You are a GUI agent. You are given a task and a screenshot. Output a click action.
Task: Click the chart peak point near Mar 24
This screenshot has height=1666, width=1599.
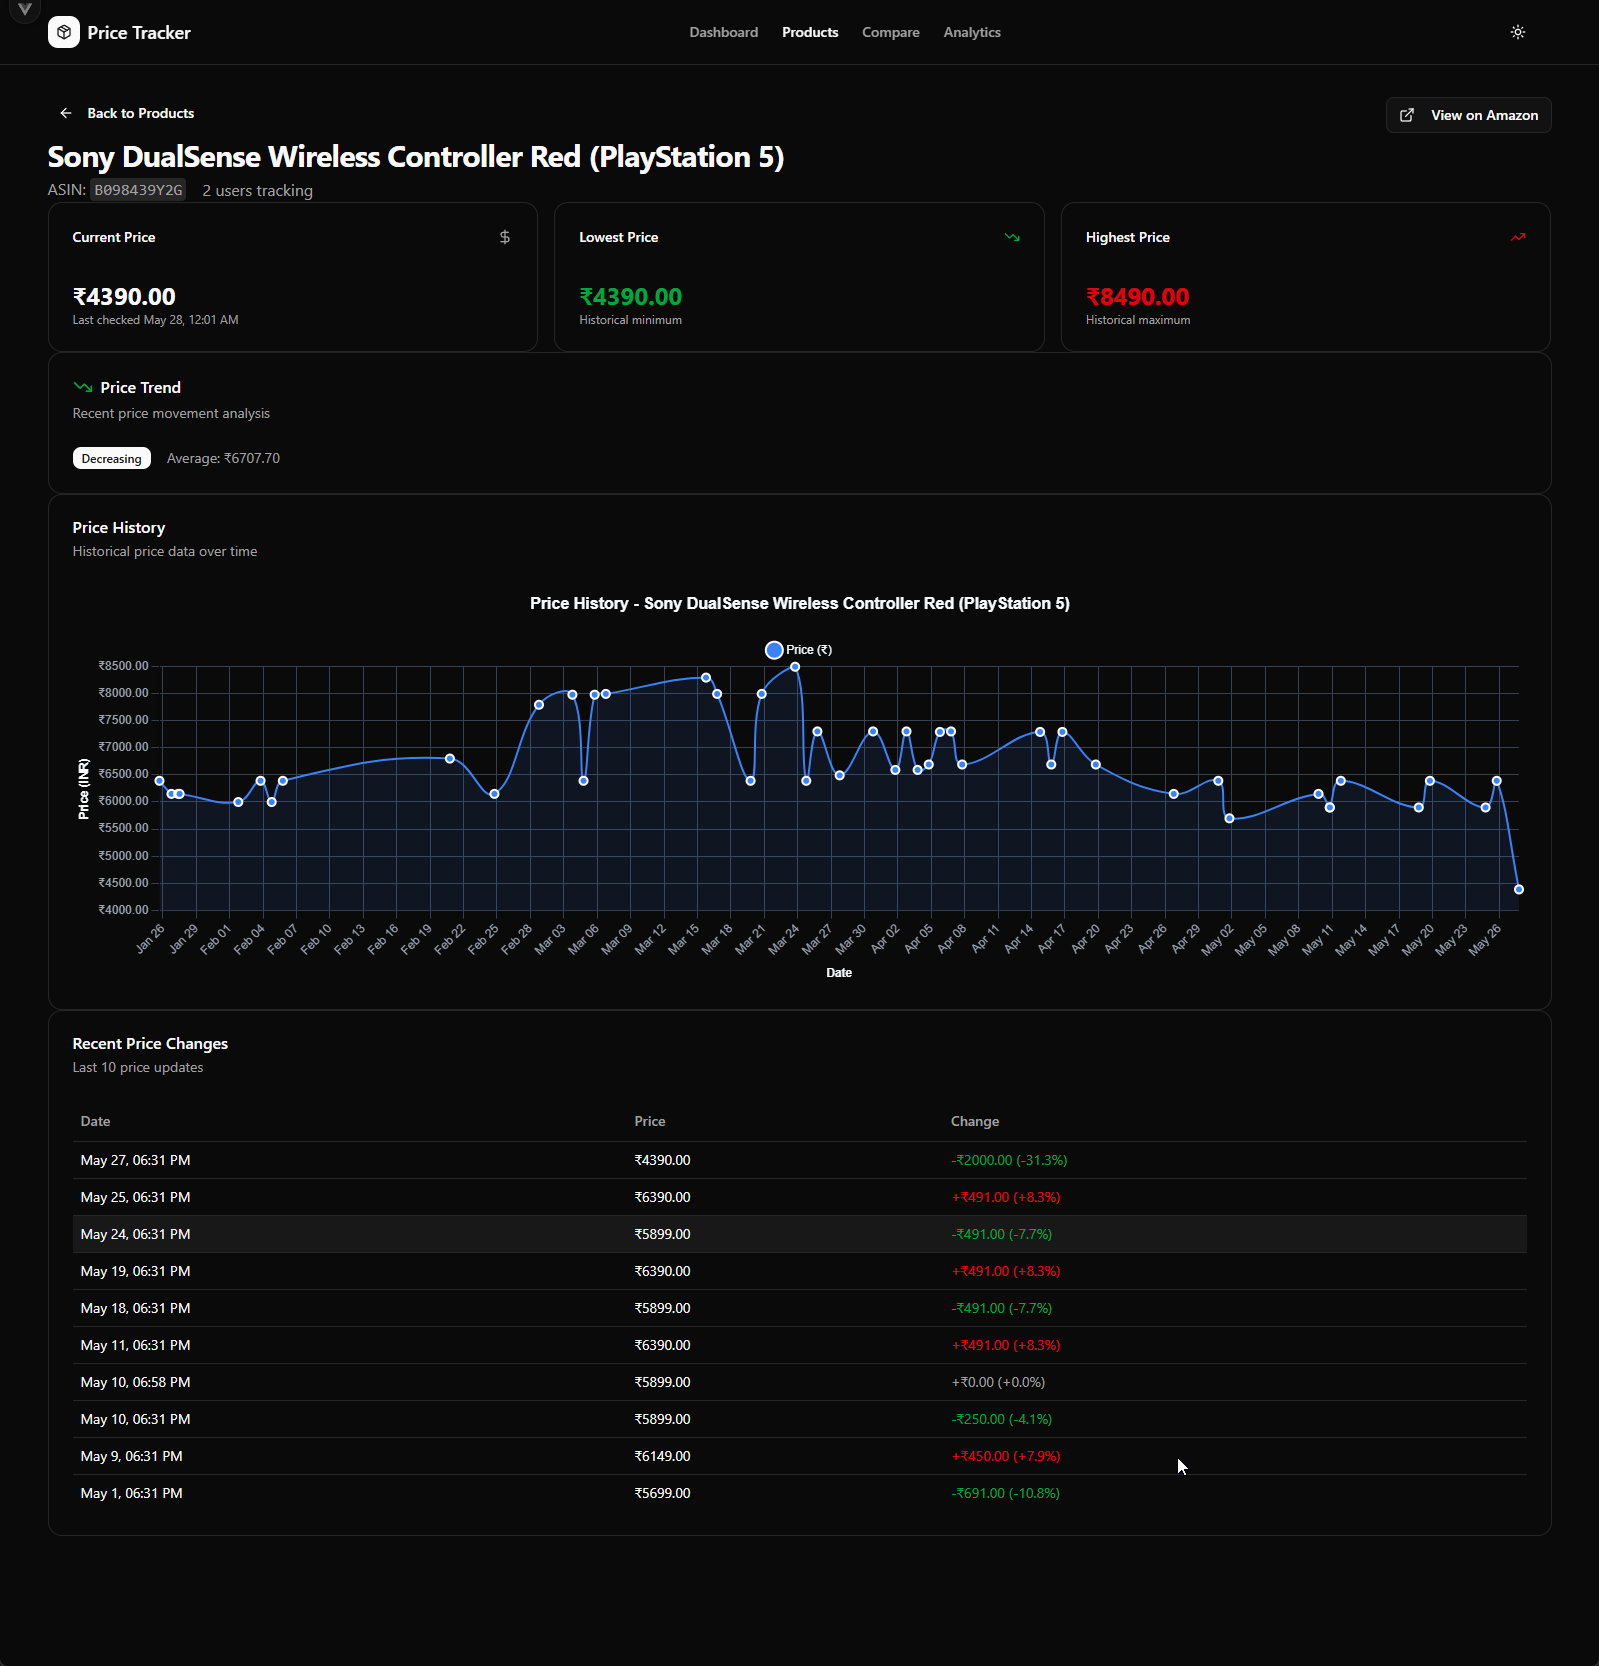[795, 667]
